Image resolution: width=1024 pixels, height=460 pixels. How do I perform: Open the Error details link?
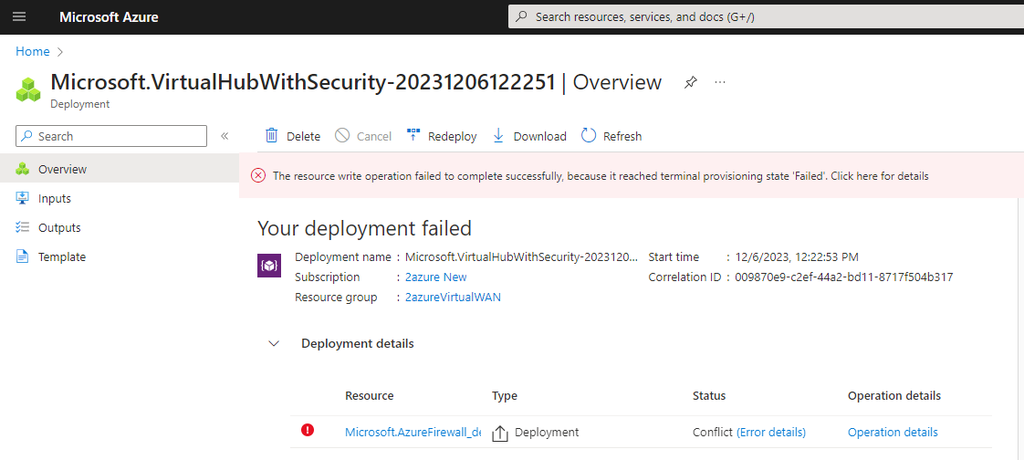[x=771, y=432]
